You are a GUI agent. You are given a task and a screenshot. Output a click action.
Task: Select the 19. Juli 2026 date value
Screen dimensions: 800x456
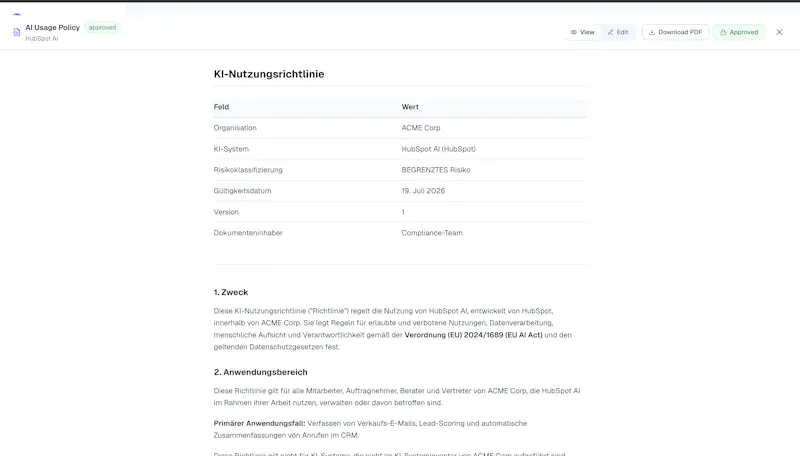(423, 191)
